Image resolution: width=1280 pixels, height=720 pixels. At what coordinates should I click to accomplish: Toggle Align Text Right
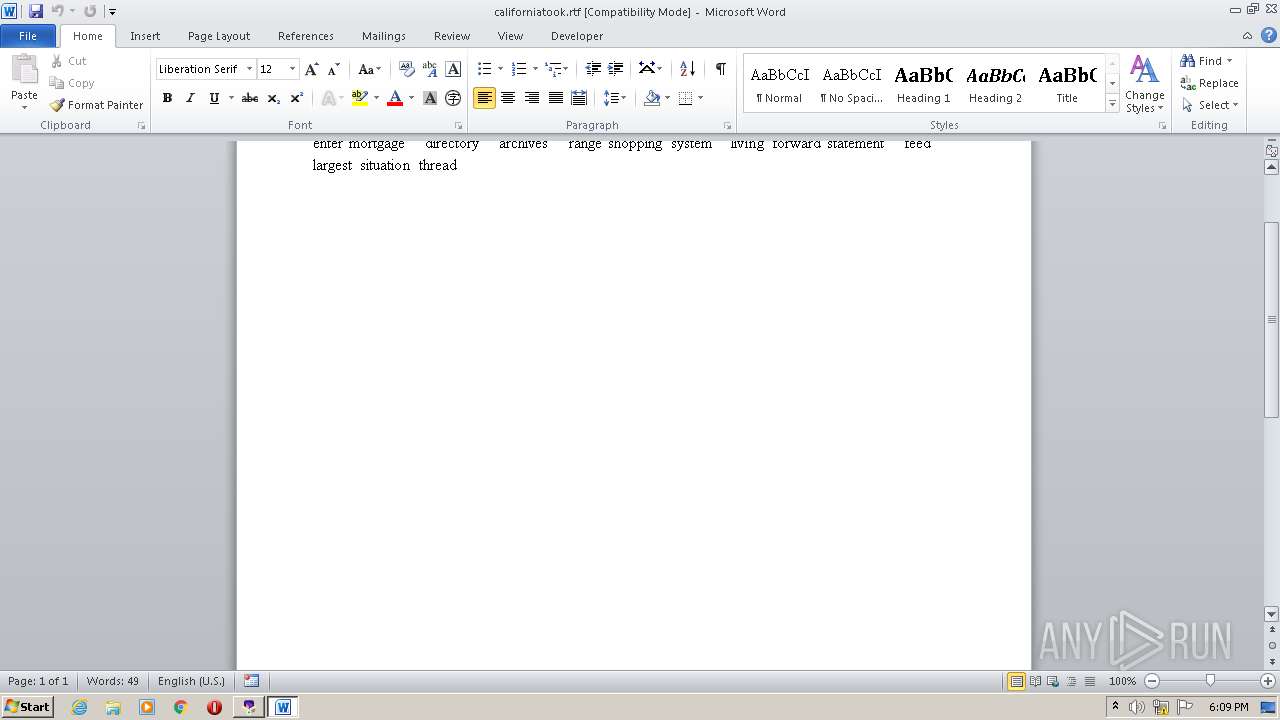tap(532, 98)
